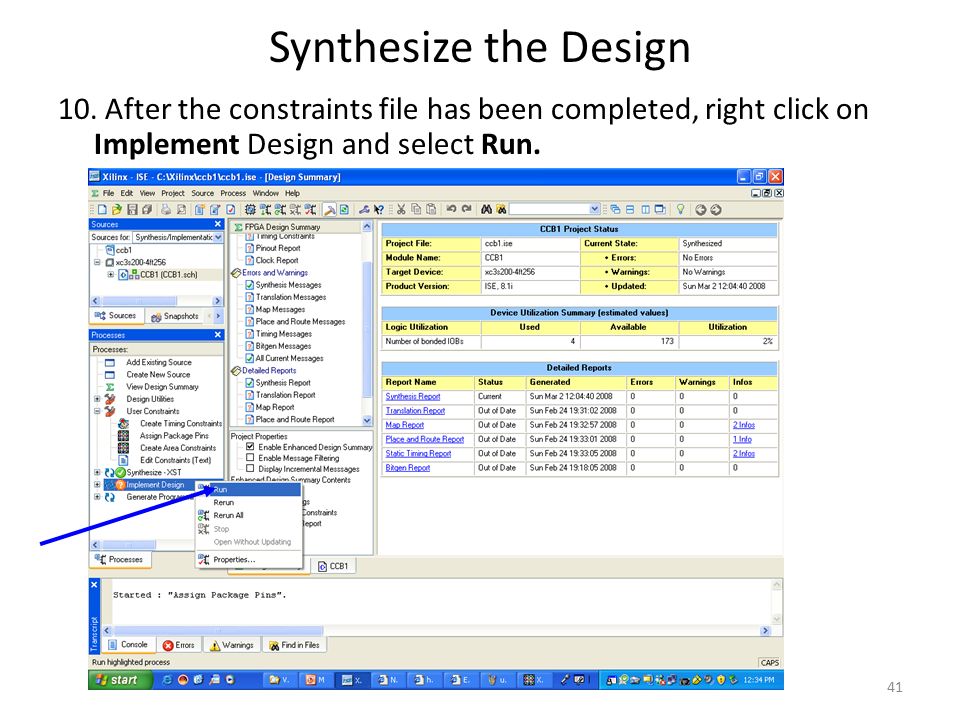Collapse the User Constraints process node

[97, 411]
